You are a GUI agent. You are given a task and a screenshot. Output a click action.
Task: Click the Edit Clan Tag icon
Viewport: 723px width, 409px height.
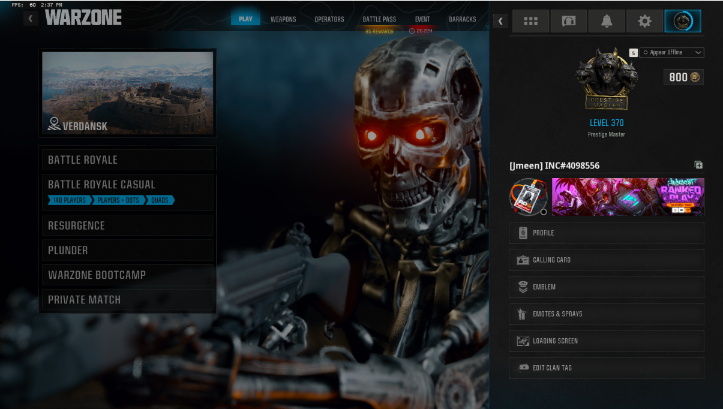pos(523,368)
